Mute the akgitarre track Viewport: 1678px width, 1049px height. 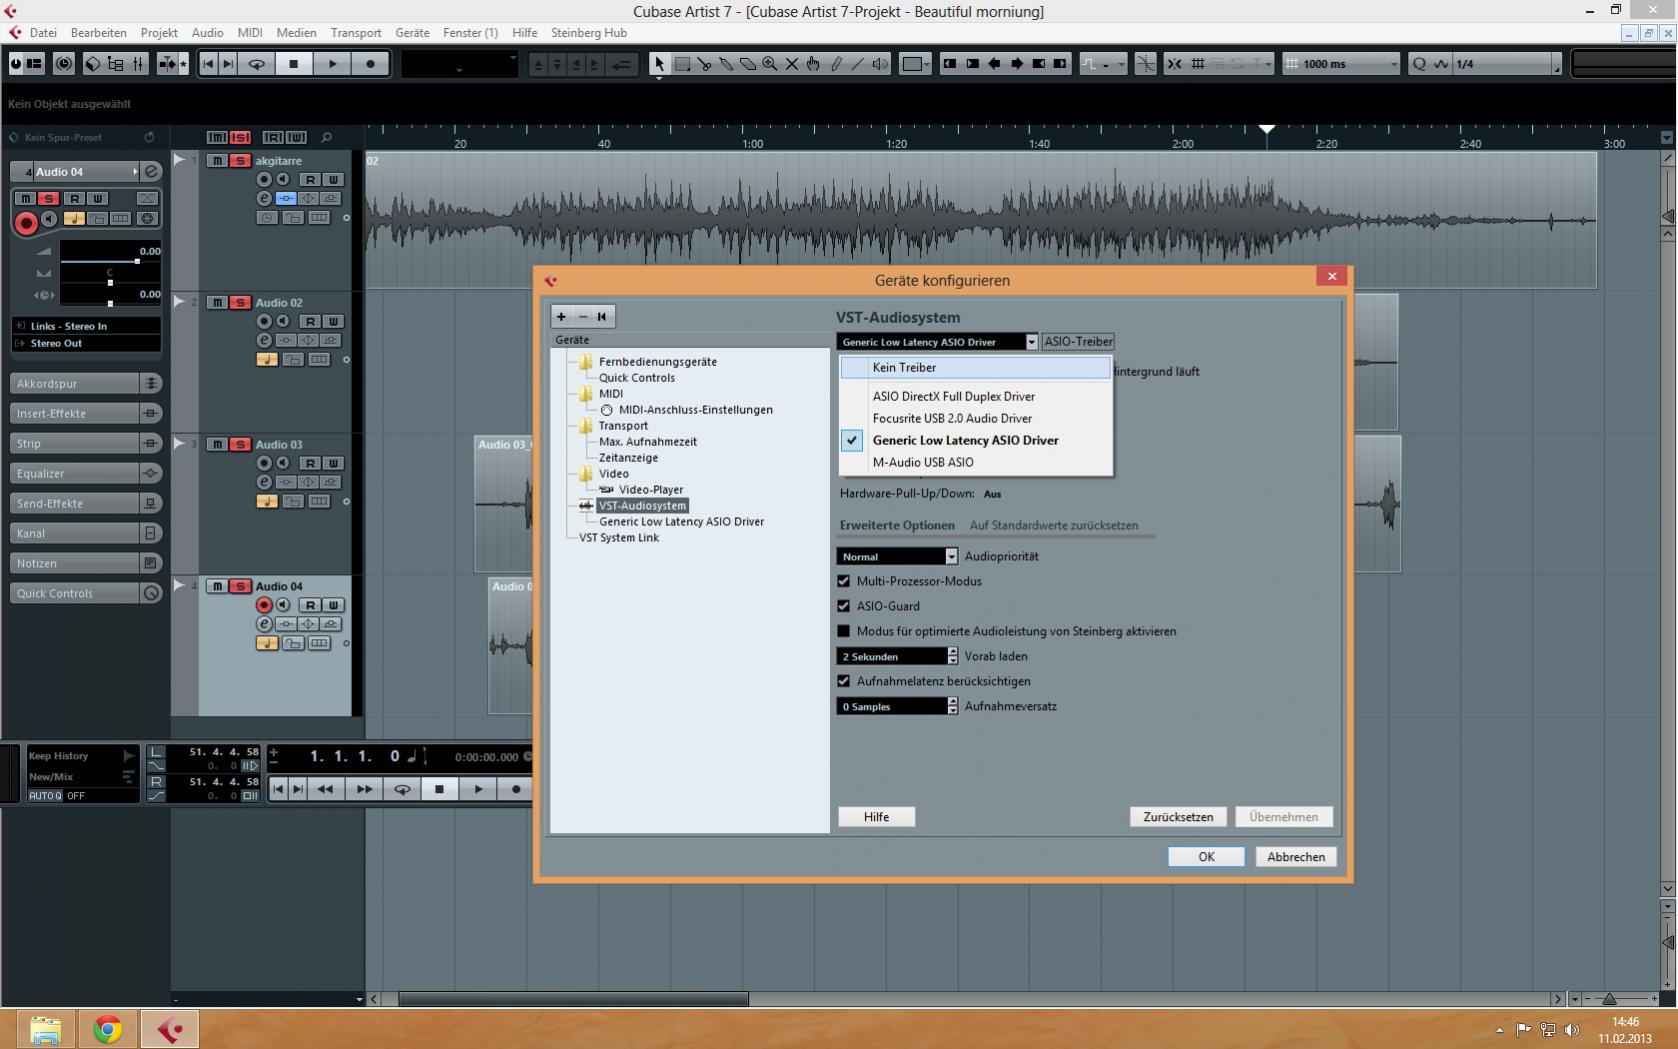[x=217, y=160]
